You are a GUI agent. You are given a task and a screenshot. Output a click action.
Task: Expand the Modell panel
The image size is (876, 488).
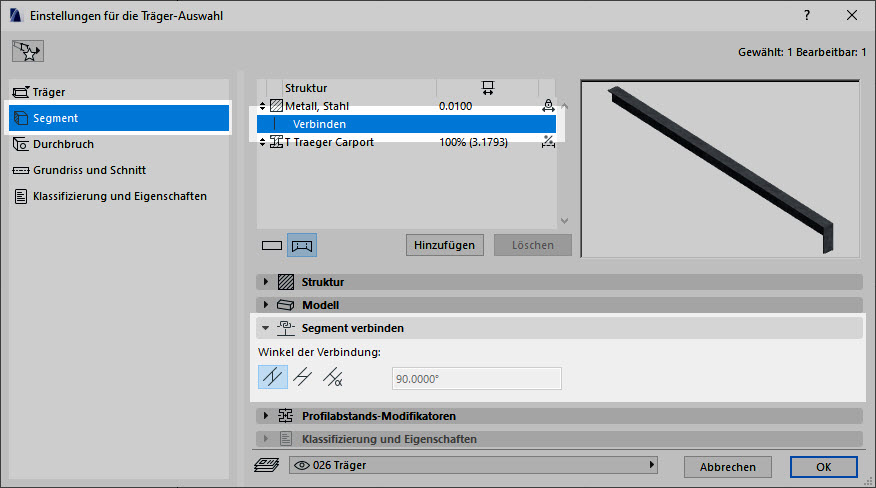265,305
